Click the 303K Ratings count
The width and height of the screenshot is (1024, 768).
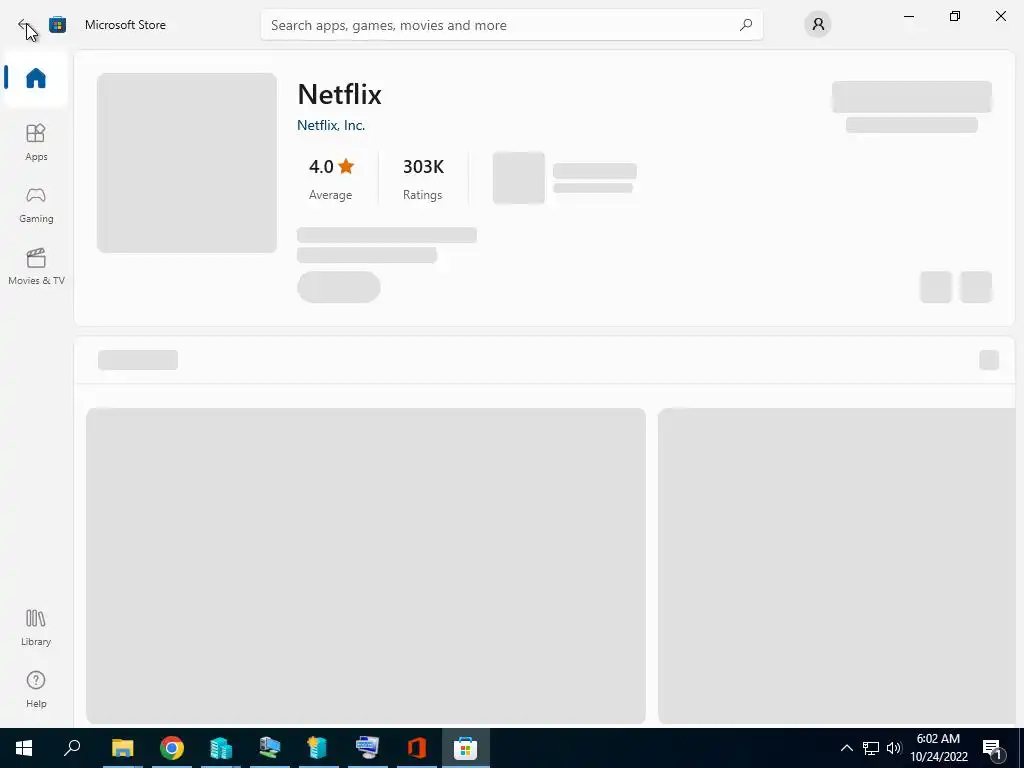(423, 179)
